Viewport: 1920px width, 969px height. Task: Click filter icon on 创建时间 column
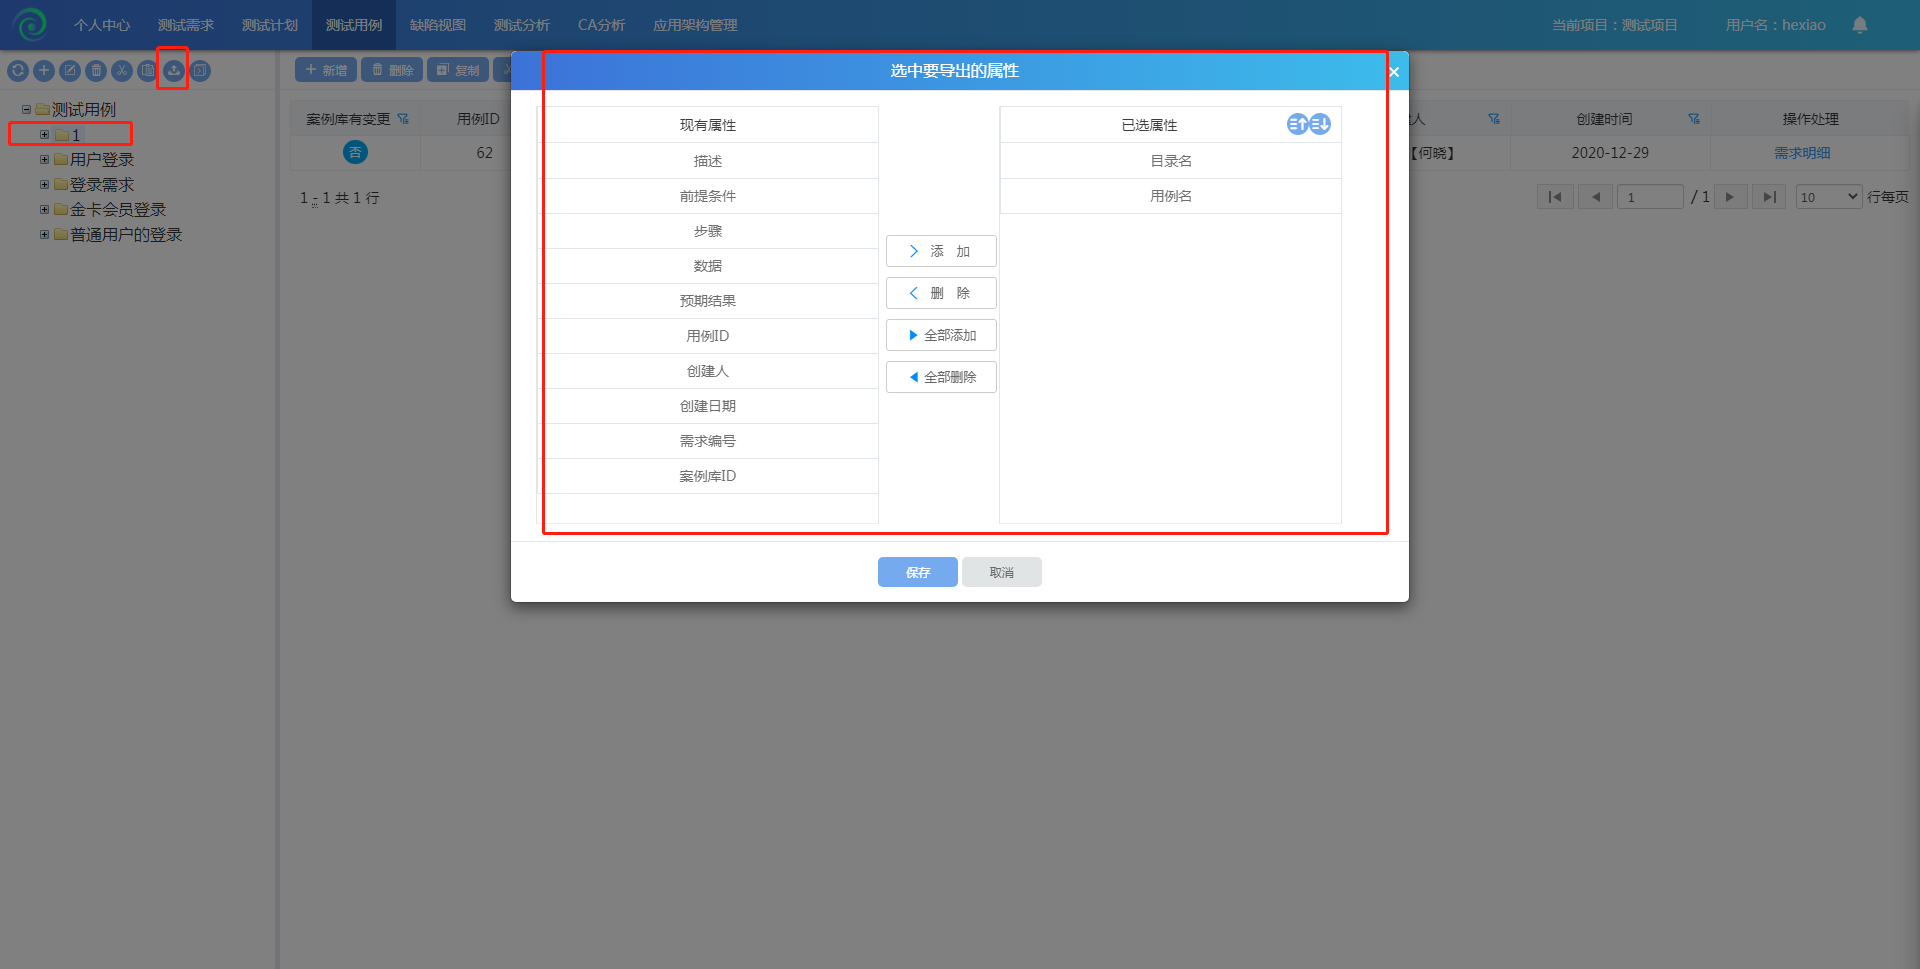tap(1694, 119)
